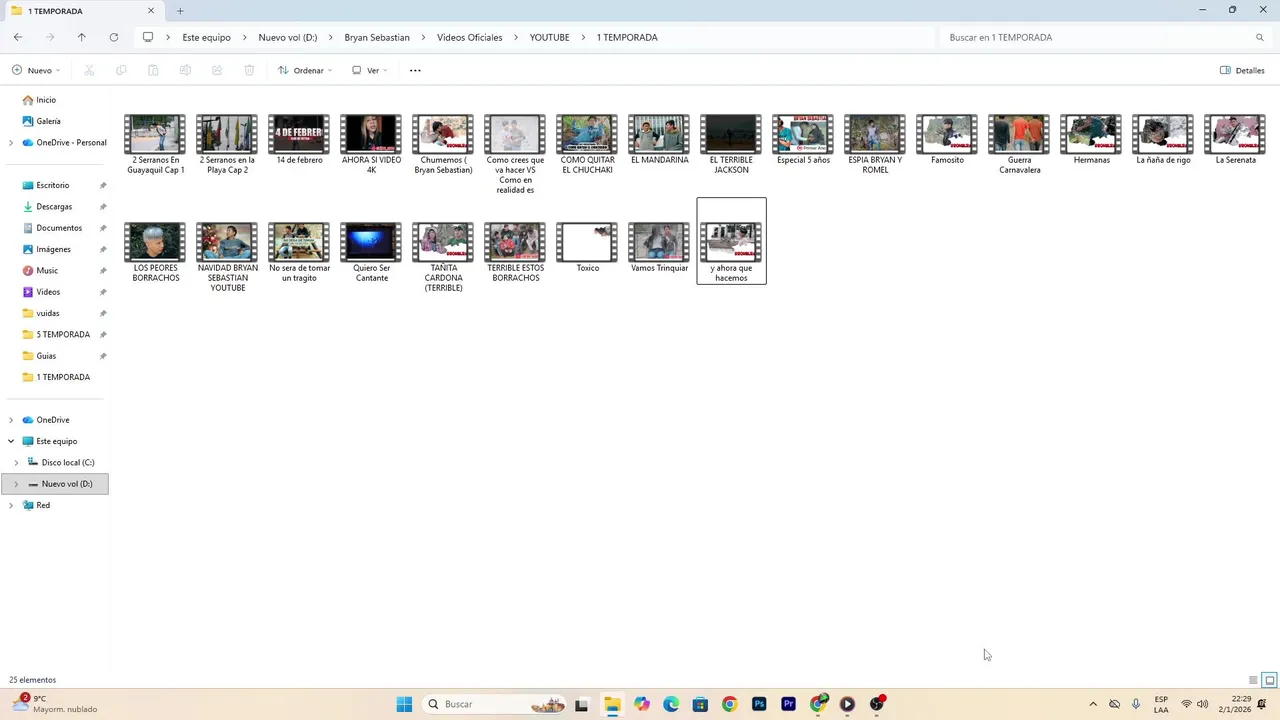Image resolution: width=1280 pixels, height=720 pixels.
Task: Toggle the Detalles pane button
Action: click(x=1242, y=70)
